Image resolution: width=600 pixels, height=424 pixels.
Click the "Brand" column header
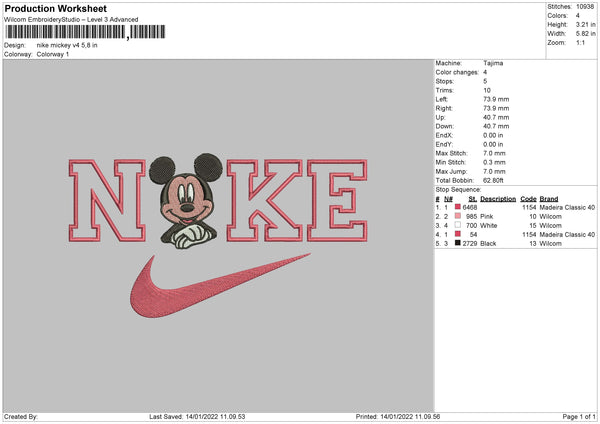549,199
